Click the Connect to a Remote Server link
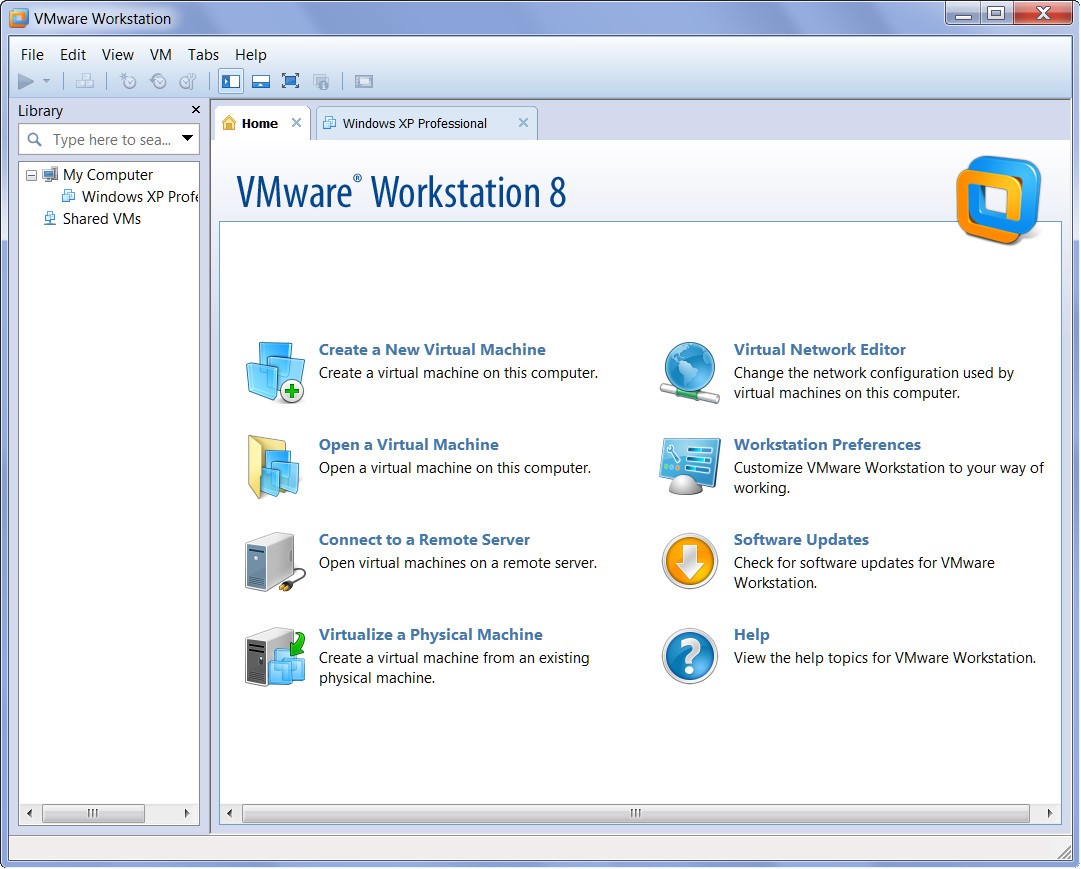The height and width of the screenshot is (869, 1081). tap(425, 540)
